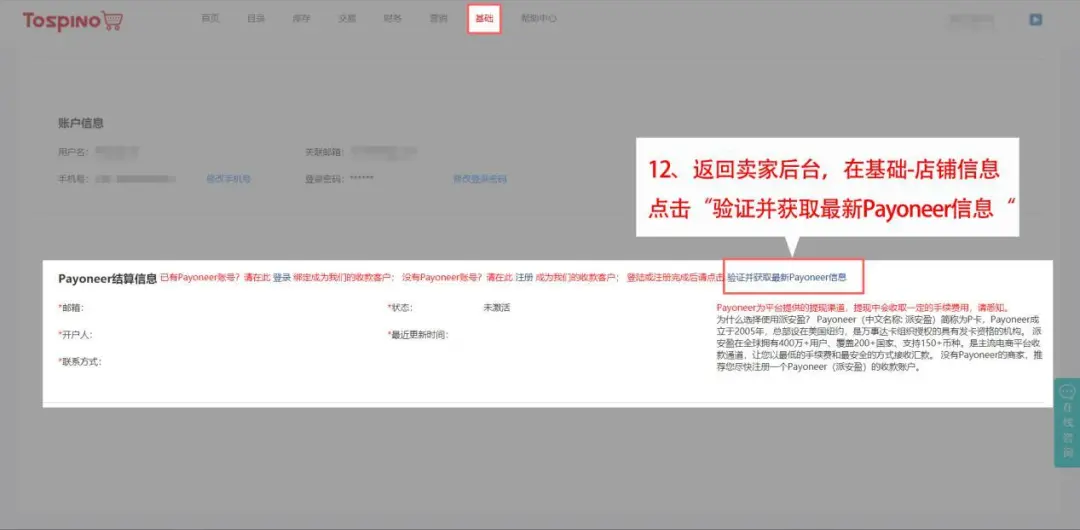
Task: Click the Payoneer结算信息 heading
Action: click(107, 278)
